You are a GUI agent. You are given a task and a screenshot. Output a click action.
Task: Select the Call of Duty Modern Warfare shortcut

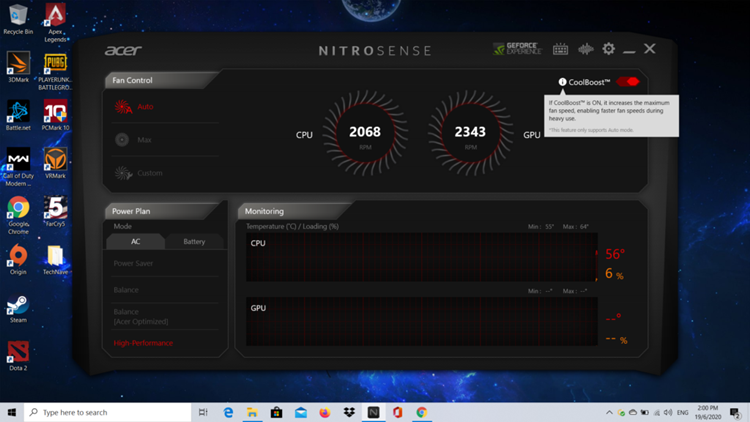pyautogui.click(x=18, y=167)
